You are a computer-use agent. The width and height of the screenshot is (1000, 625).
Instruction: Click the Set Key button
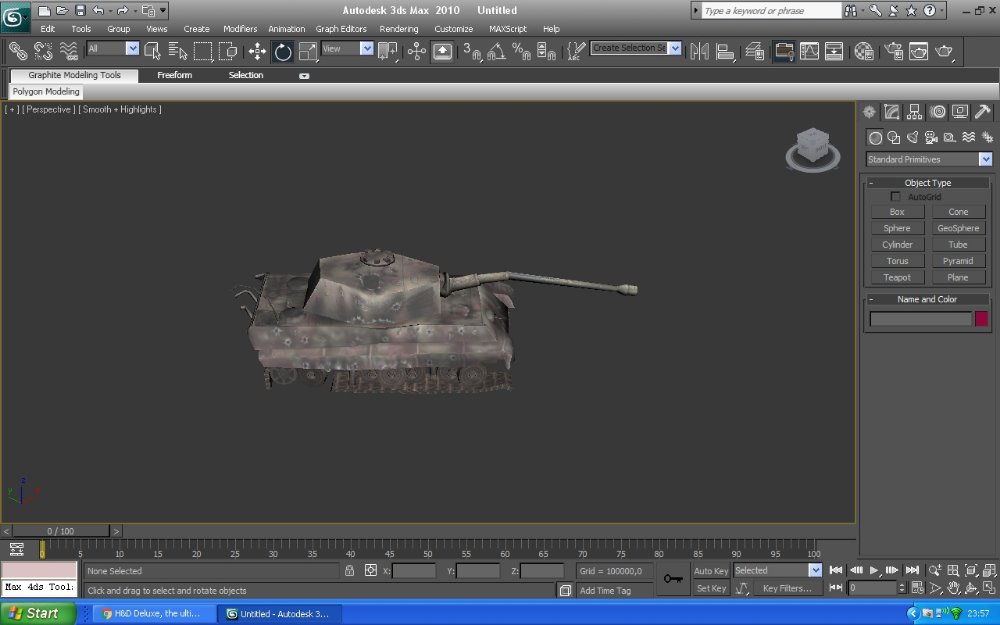coord(711,588)
